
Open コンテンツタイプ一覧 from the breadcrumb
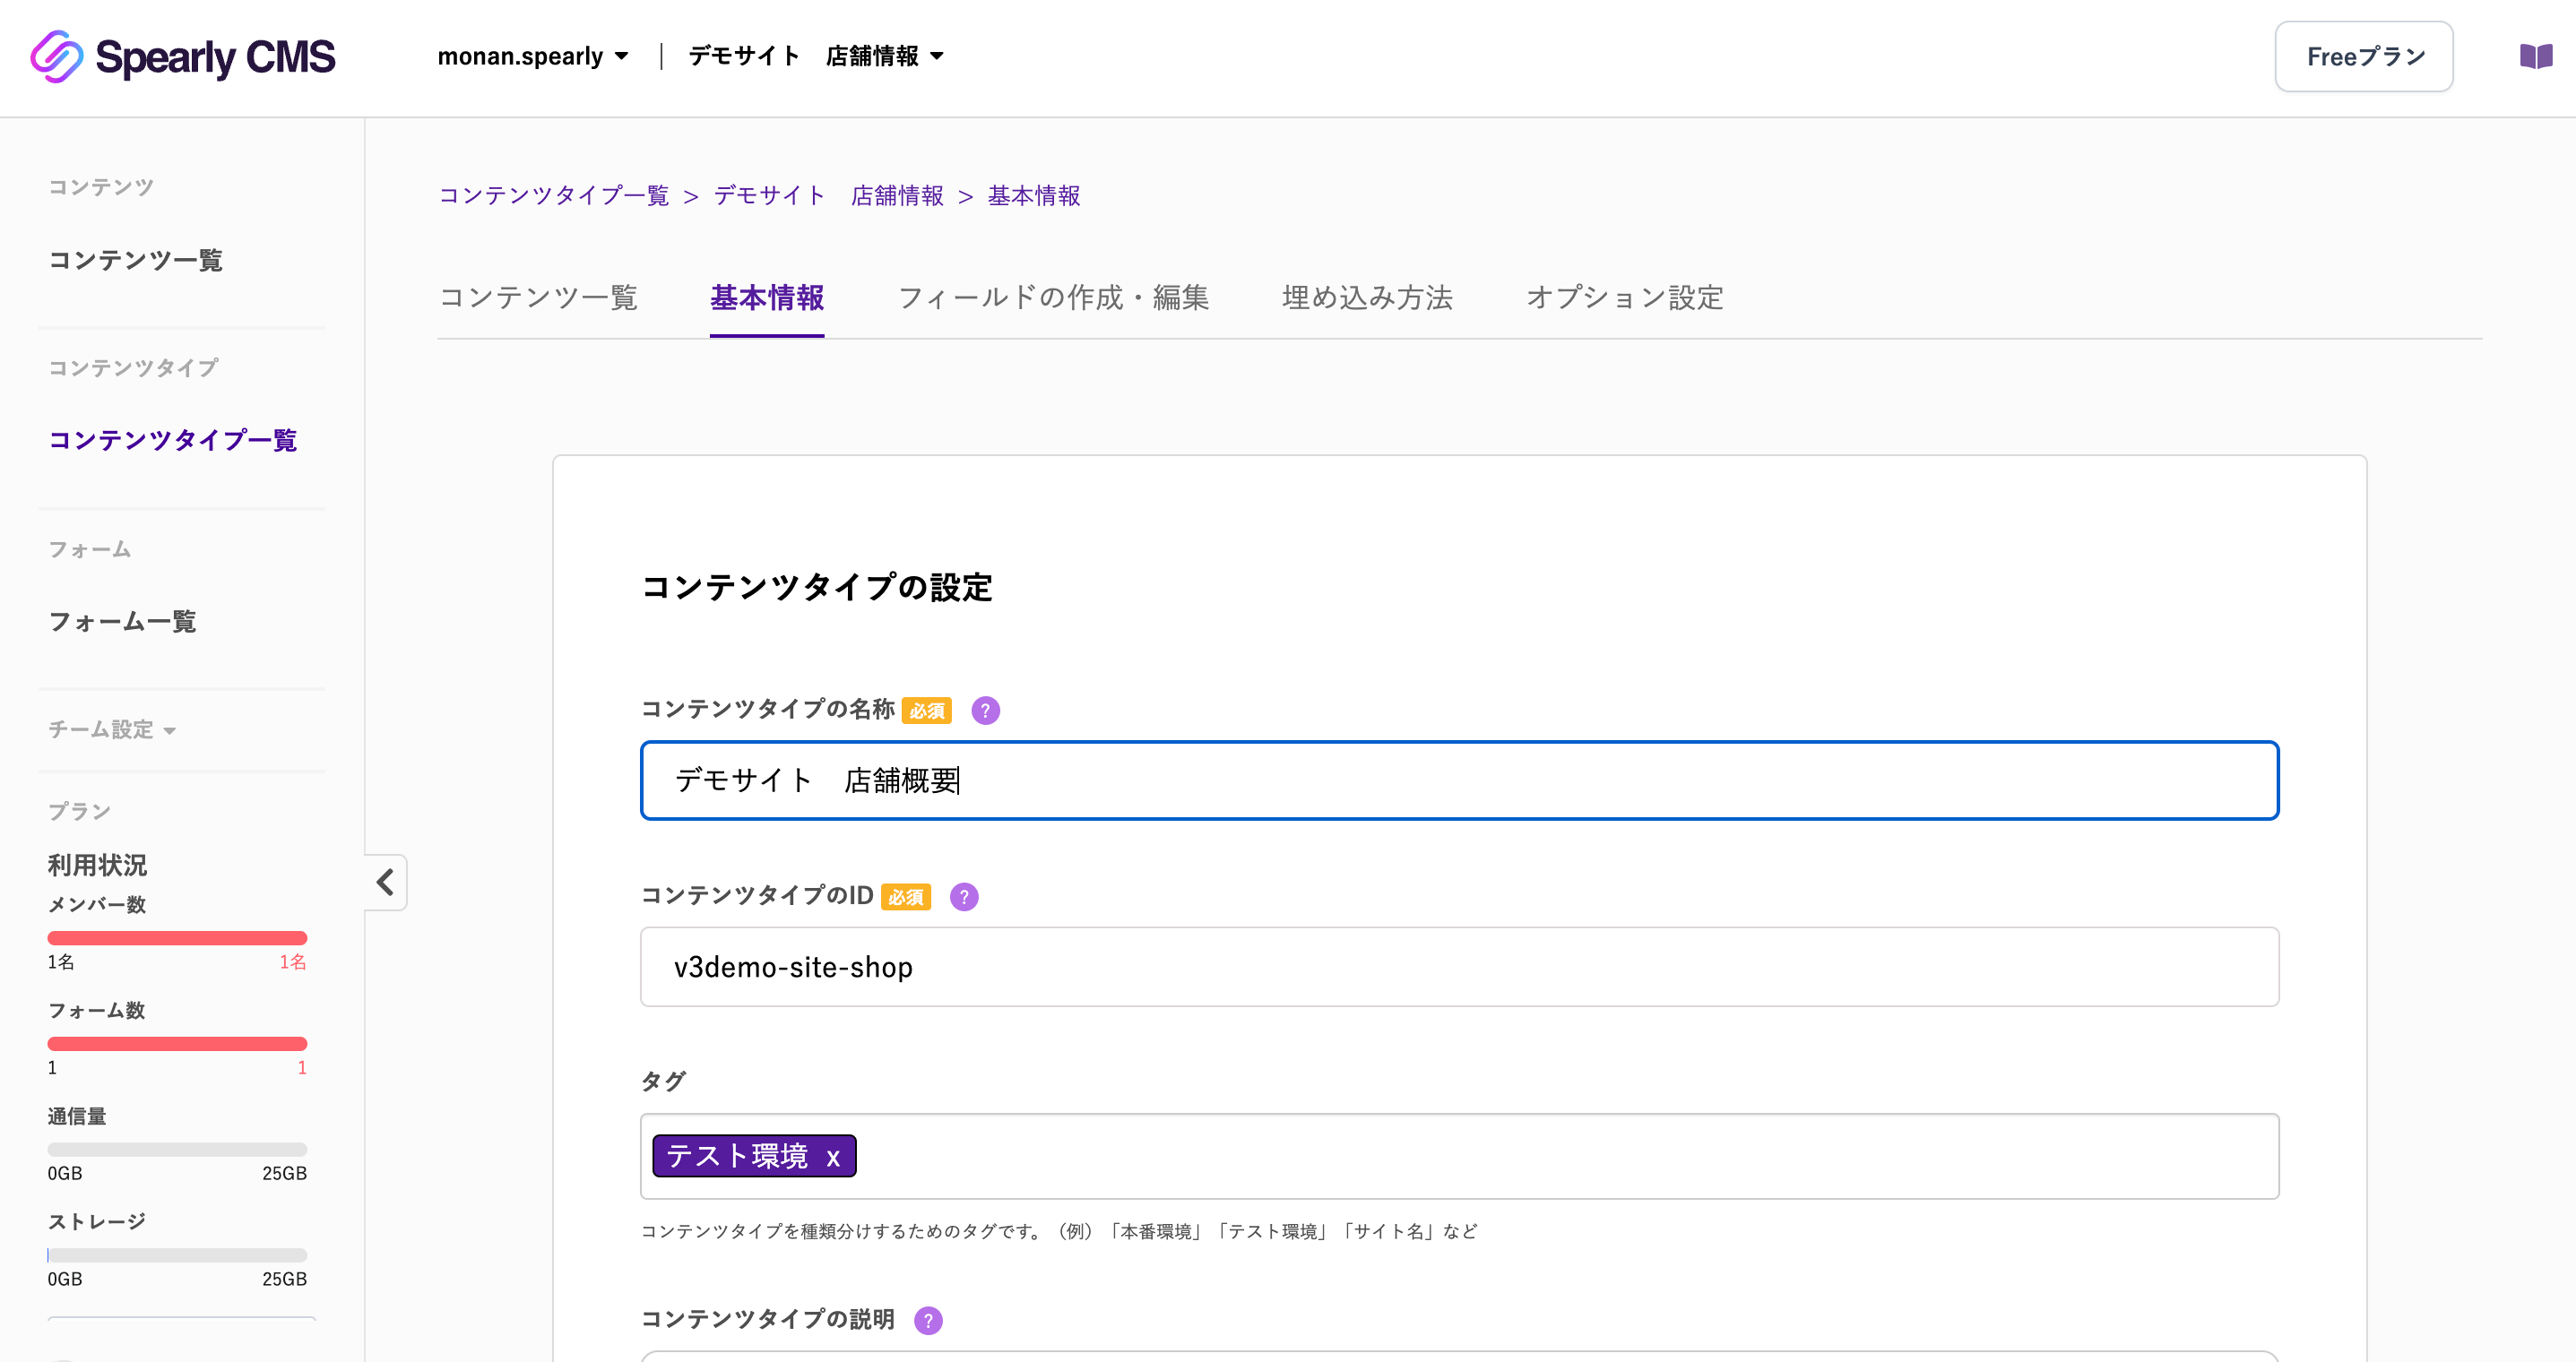coord(553,196)
